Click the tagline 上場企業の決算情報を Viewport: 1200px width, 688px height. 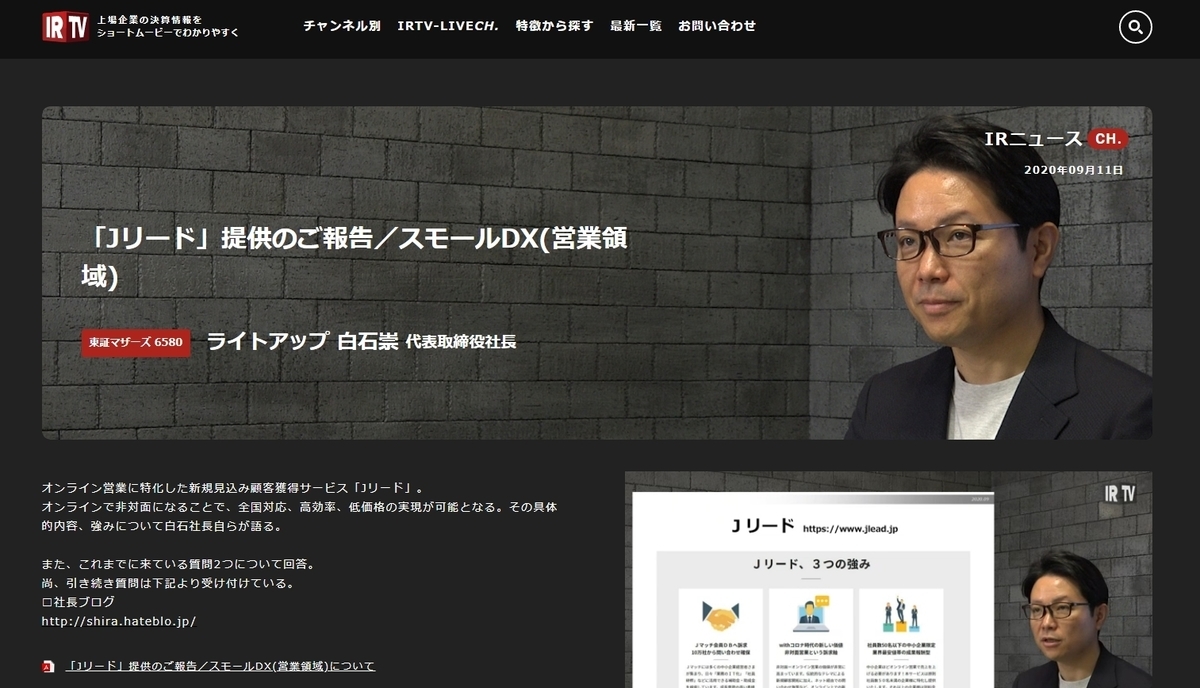pyautogui.click(x=149, y=19)
